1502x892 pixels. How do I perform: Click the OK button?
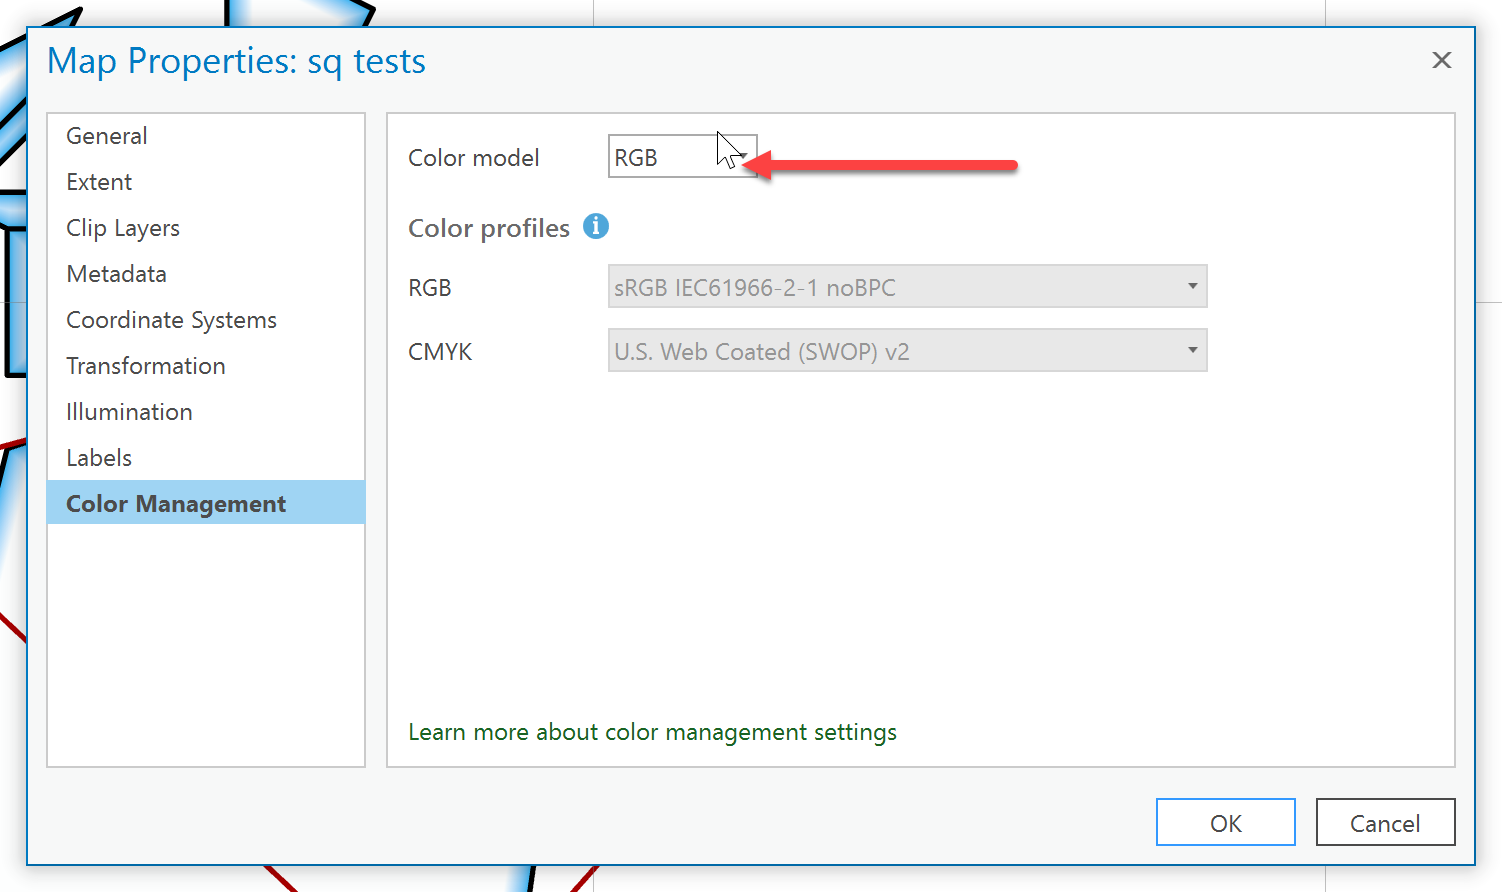[x=1225, y=822]
